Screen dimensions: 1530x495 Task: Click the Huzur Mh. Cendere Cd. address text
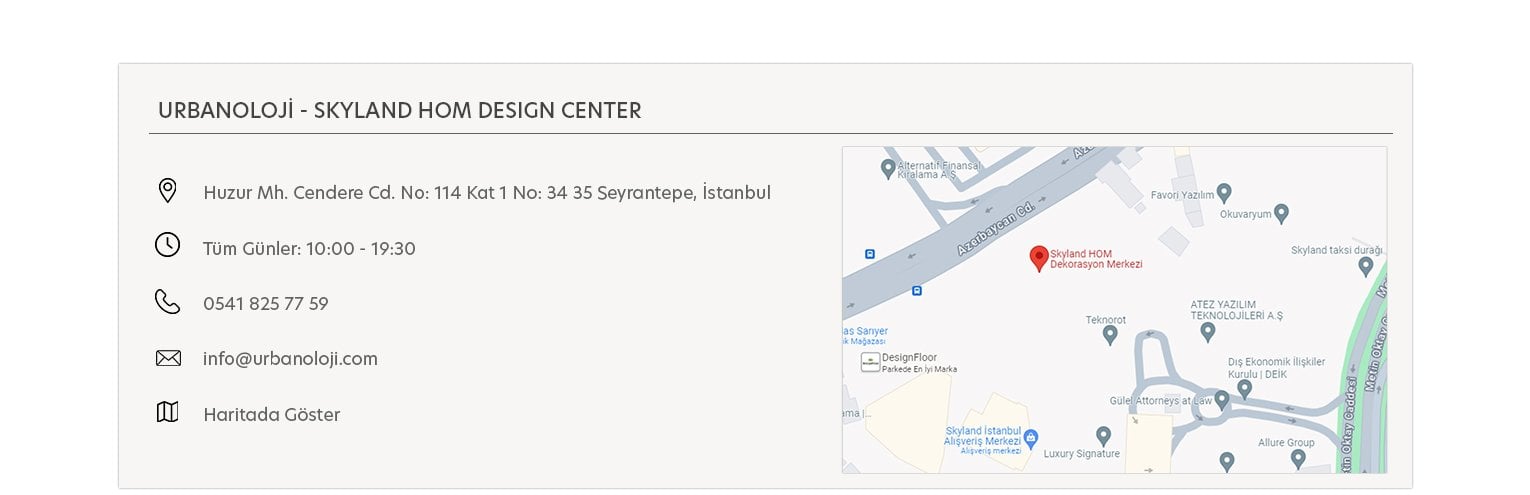click(x=487, y=192)
